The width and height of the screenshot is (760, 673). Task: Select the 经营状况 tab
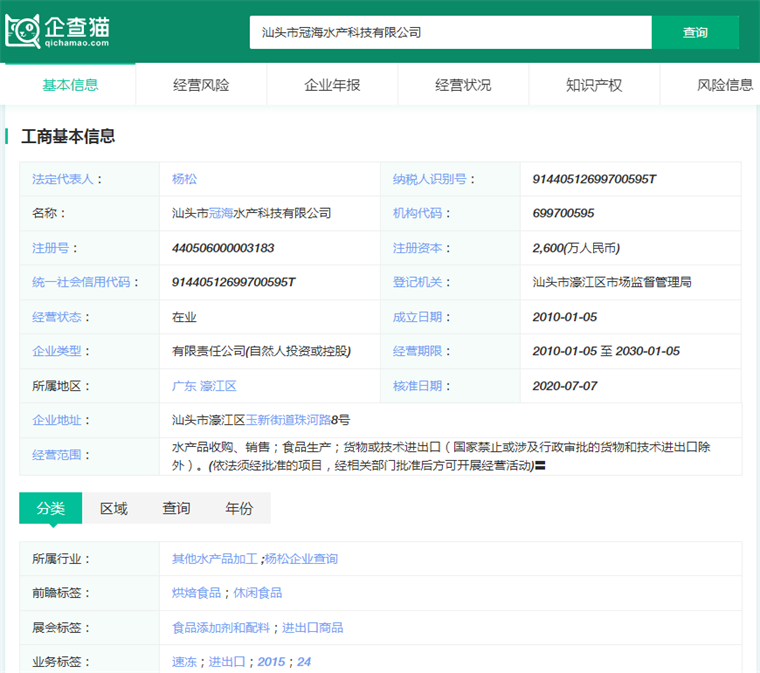tap(463, 85)
